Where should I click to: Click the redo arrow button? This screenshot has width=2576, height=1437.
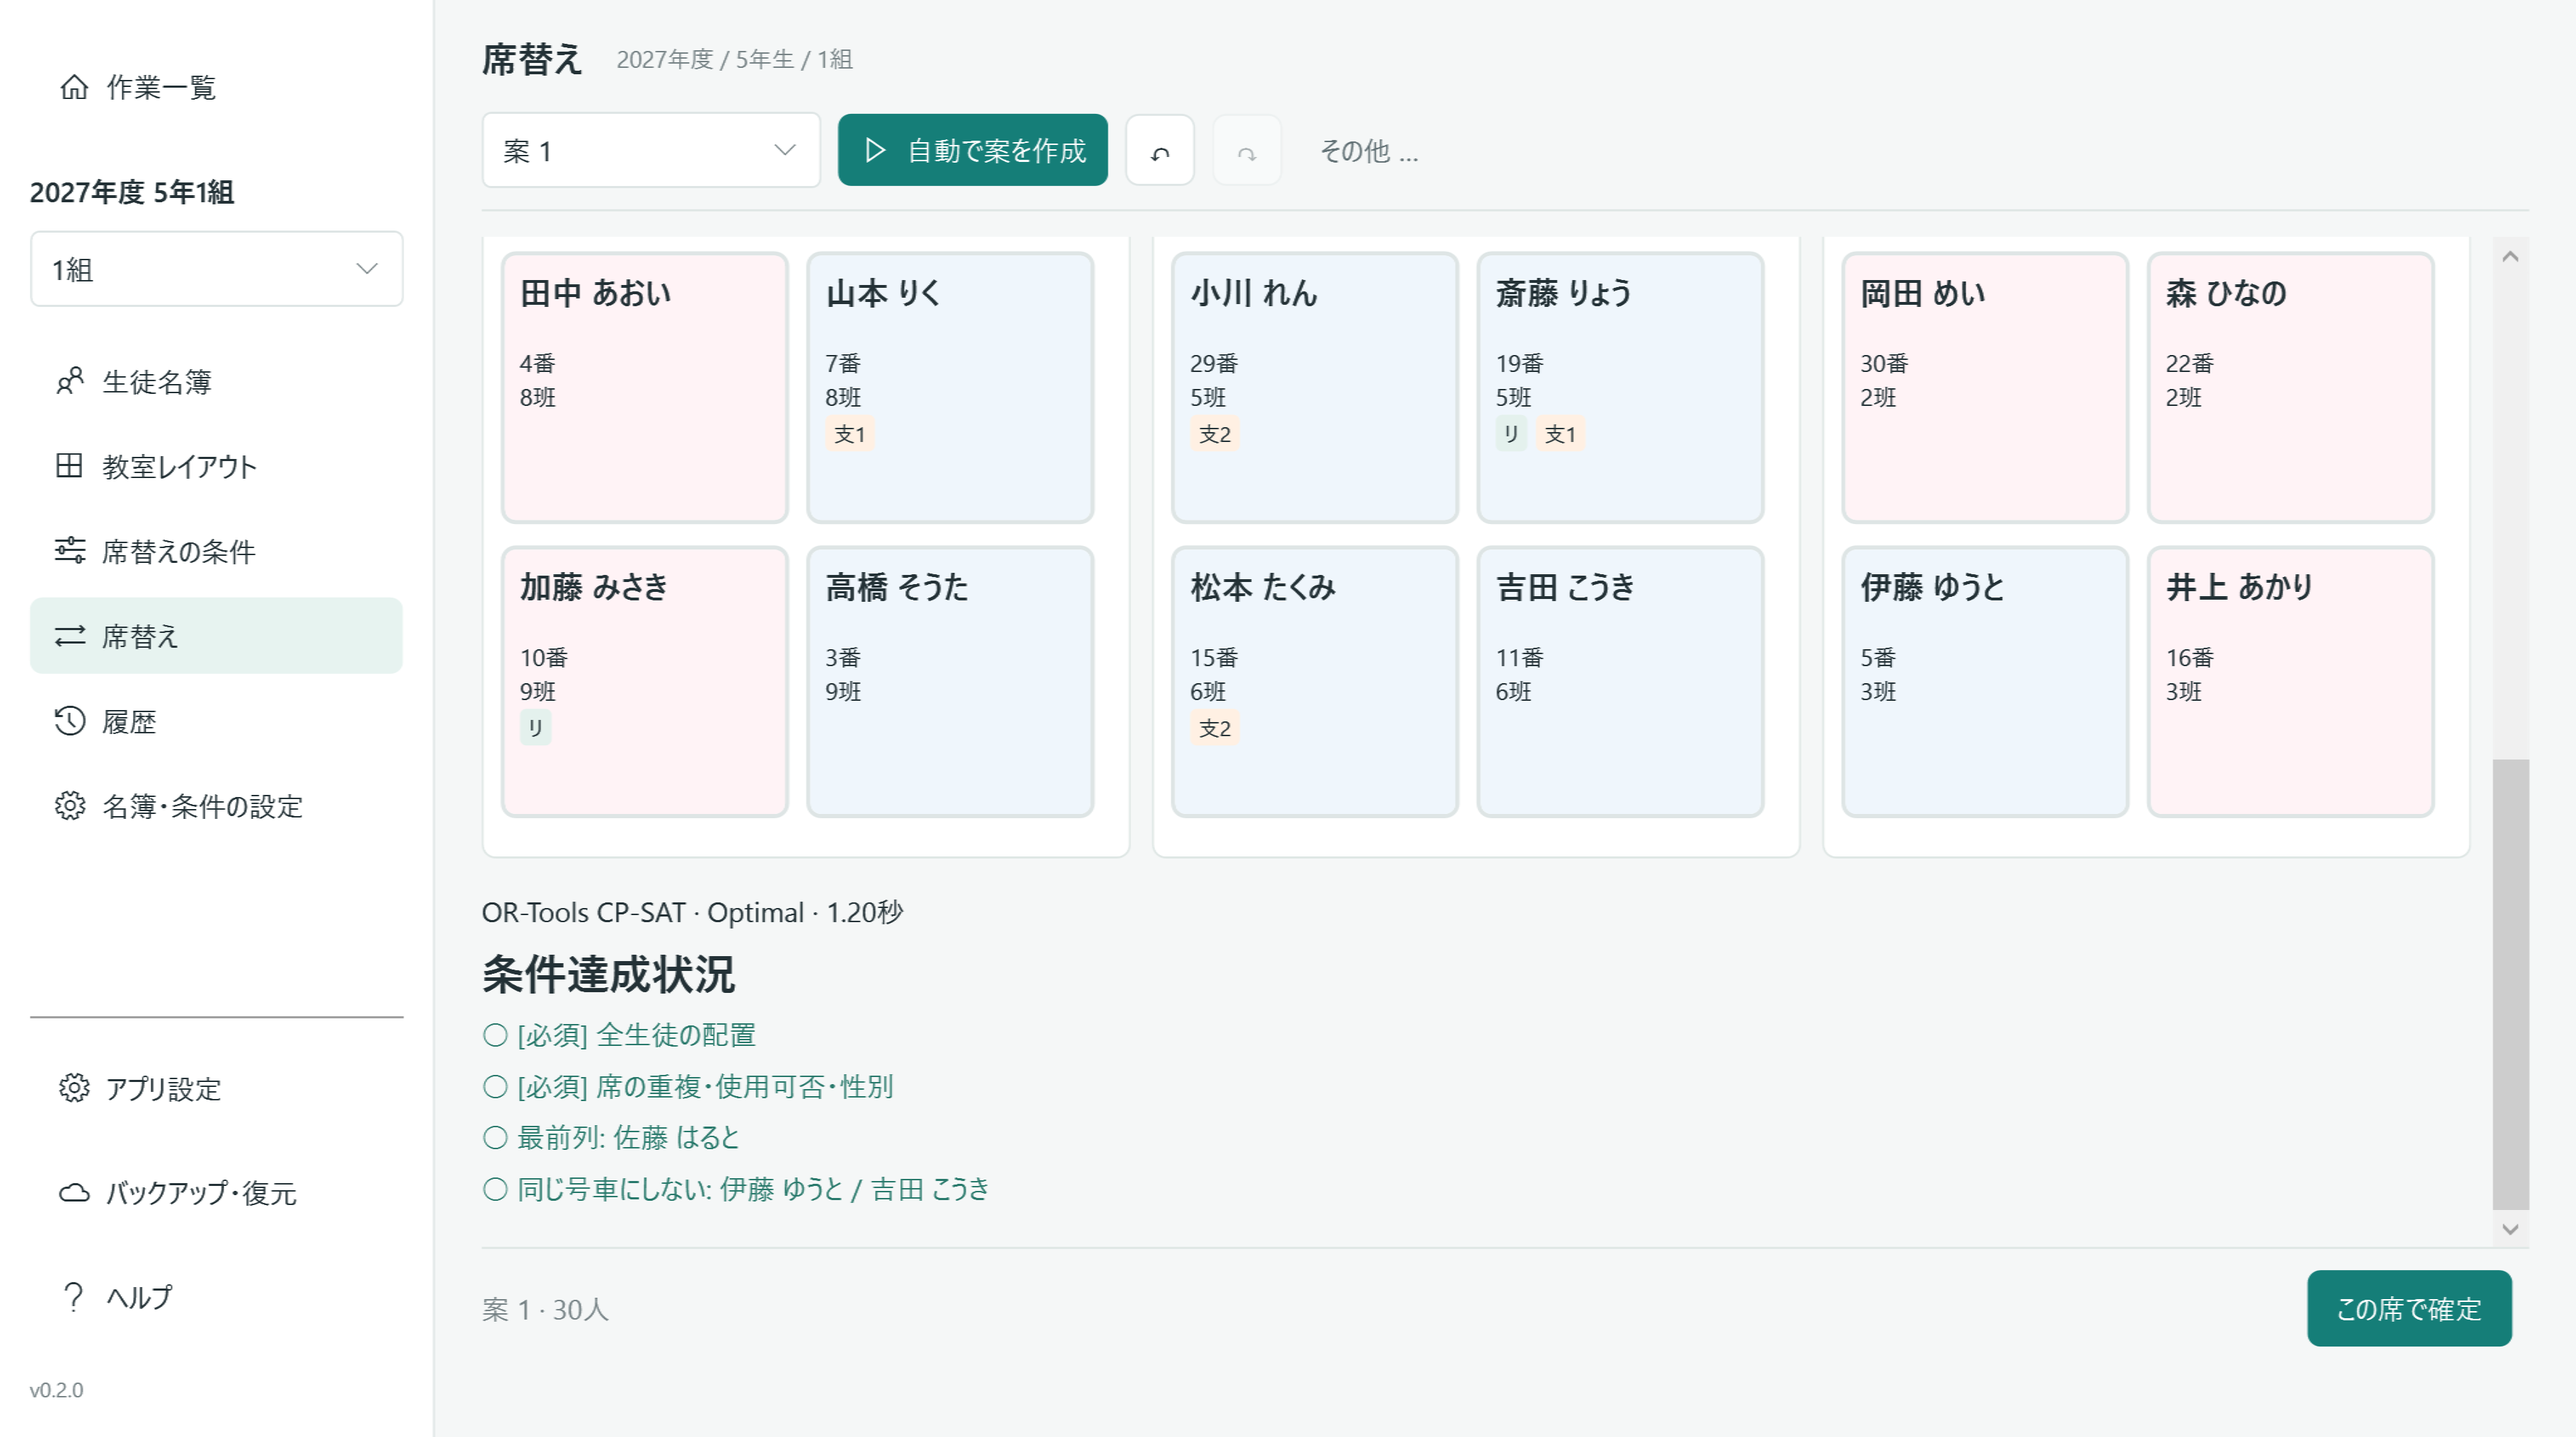tap(1247, 150)
